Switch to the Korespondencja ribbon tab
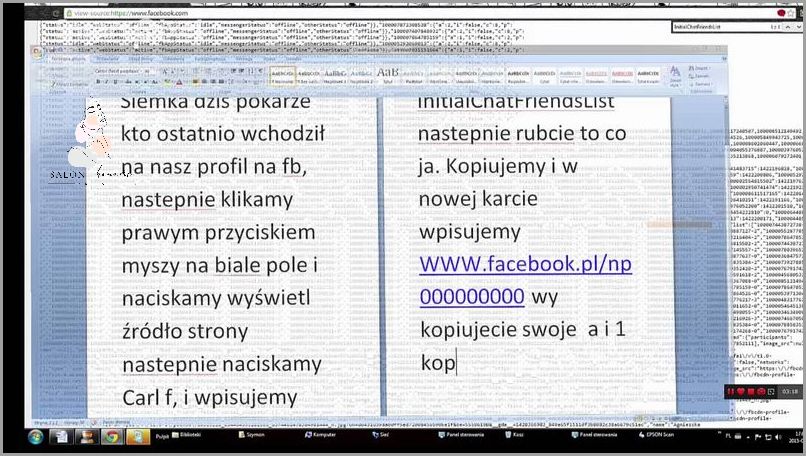 click(x=210, y=59)
